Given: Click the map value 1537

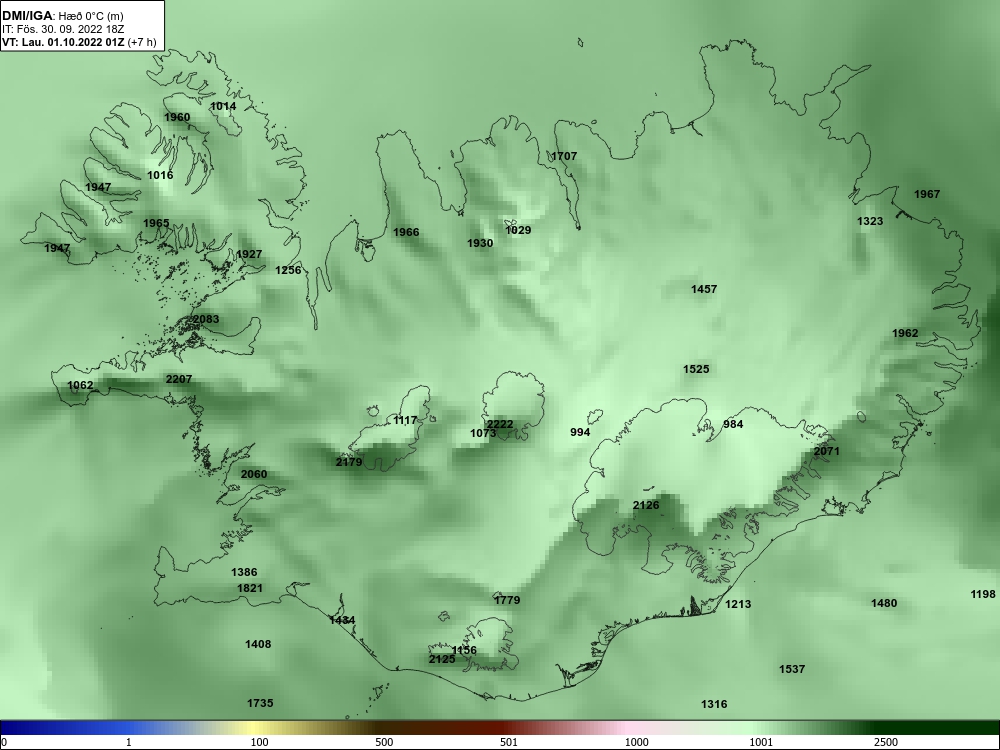Looking at the screenshot, I should pos(792,670).
